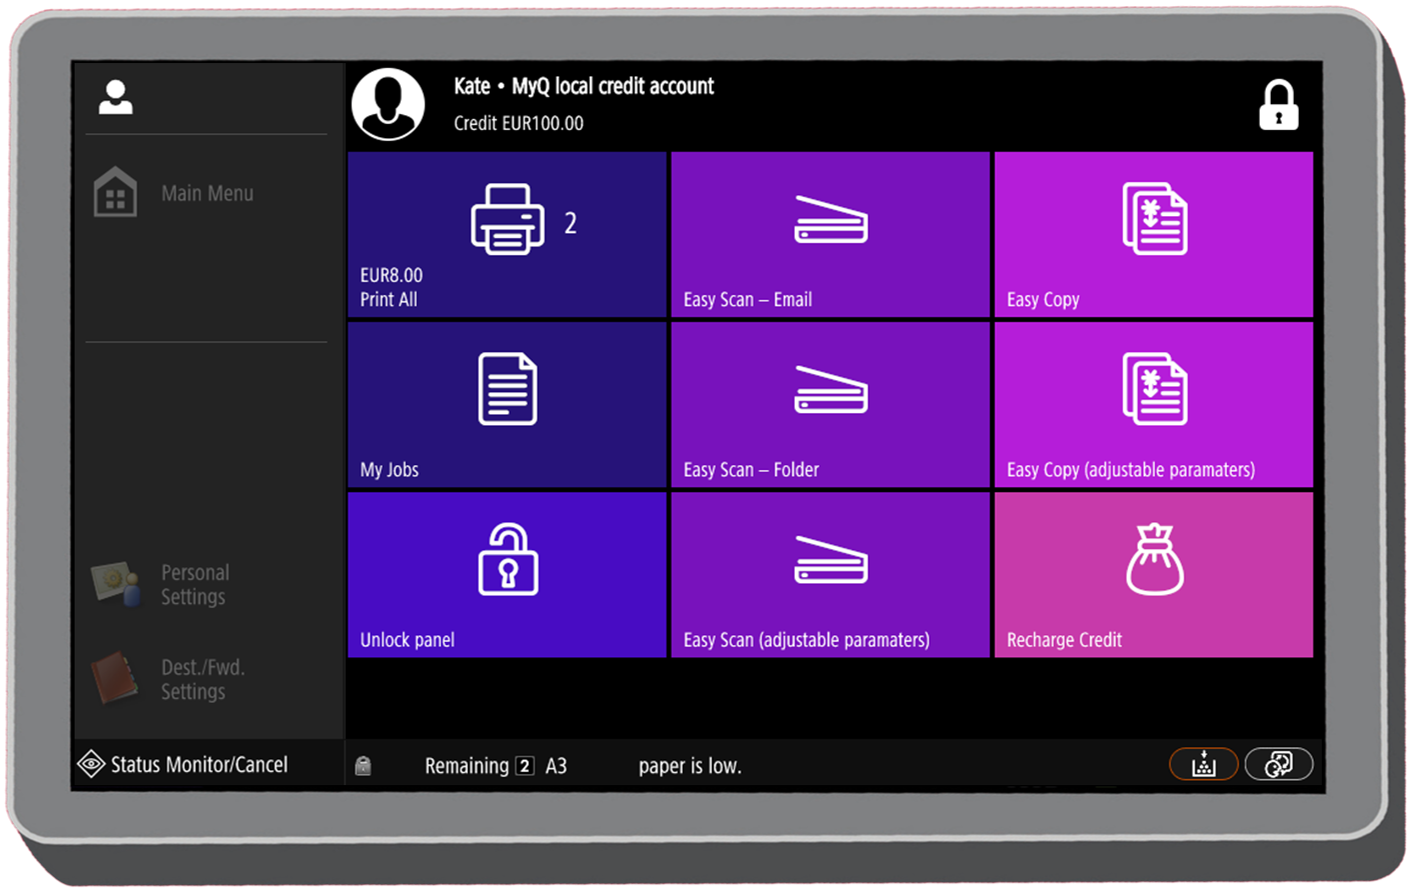Click the orange-outlined status bar button

[1204, 765]
